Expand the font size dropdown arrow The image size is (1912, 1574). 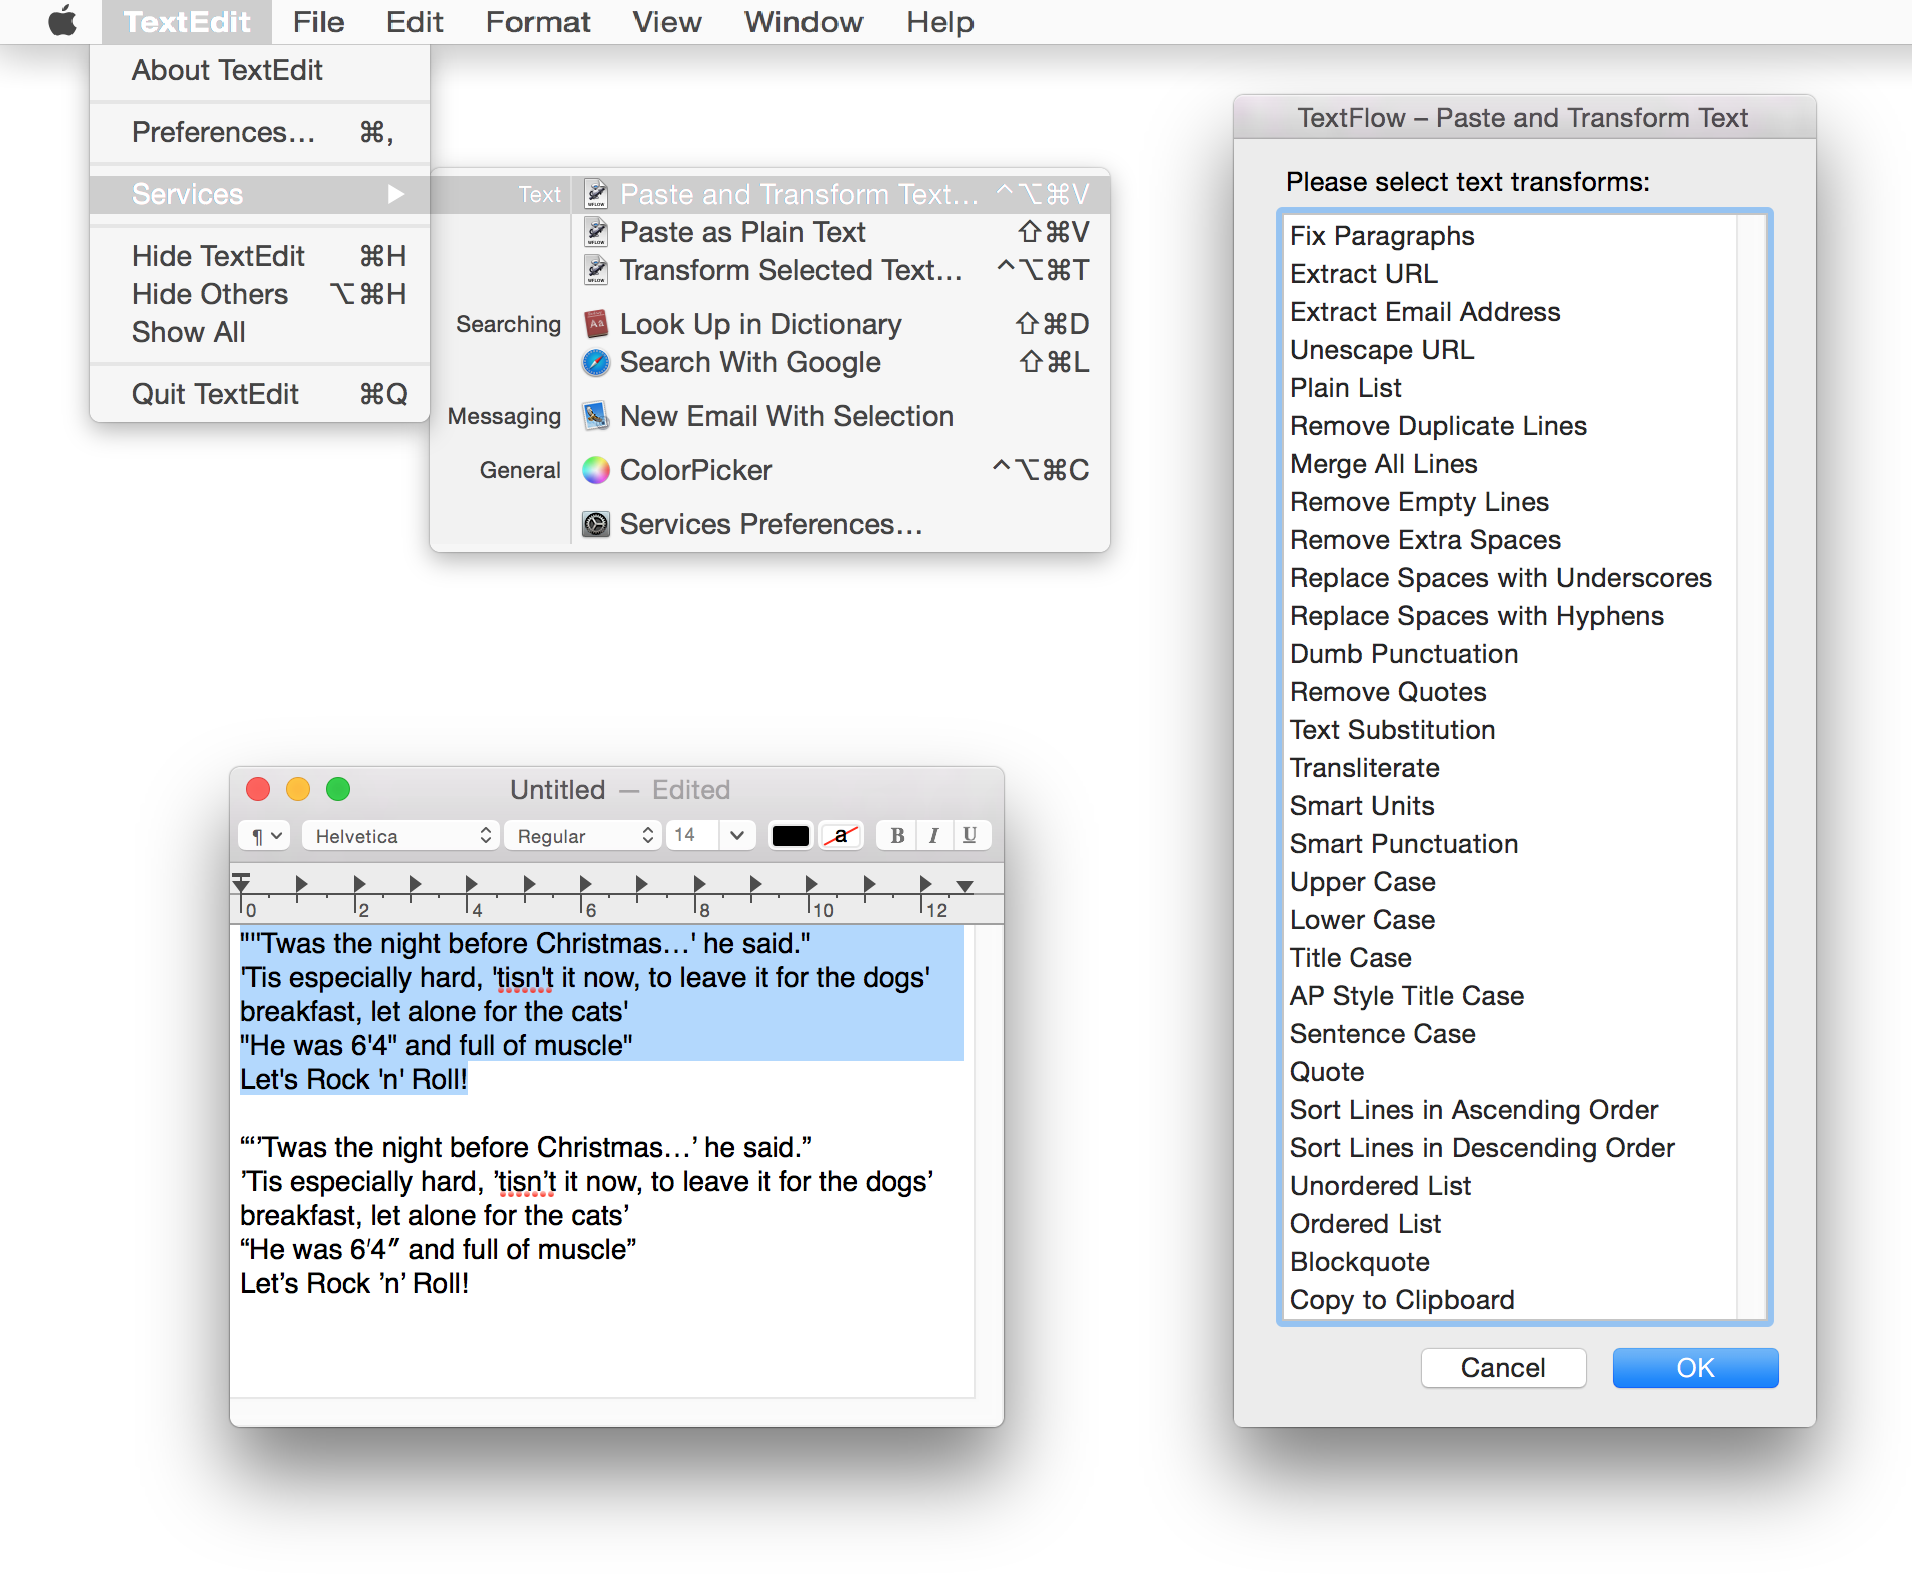[737, 836]
